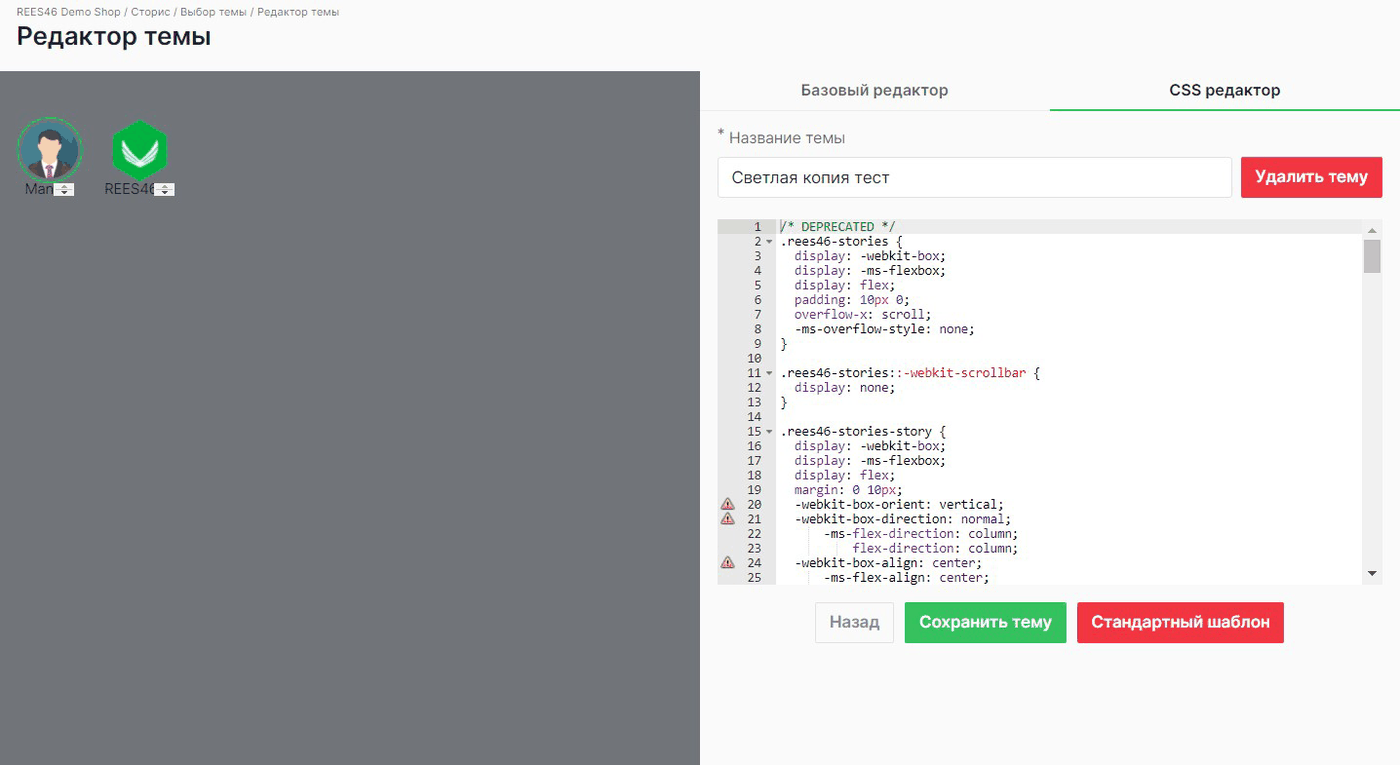The width and height of the screenshot is (1400, 765).
Task: Click the stepper beside the REES46 story label
Action: 164,190
